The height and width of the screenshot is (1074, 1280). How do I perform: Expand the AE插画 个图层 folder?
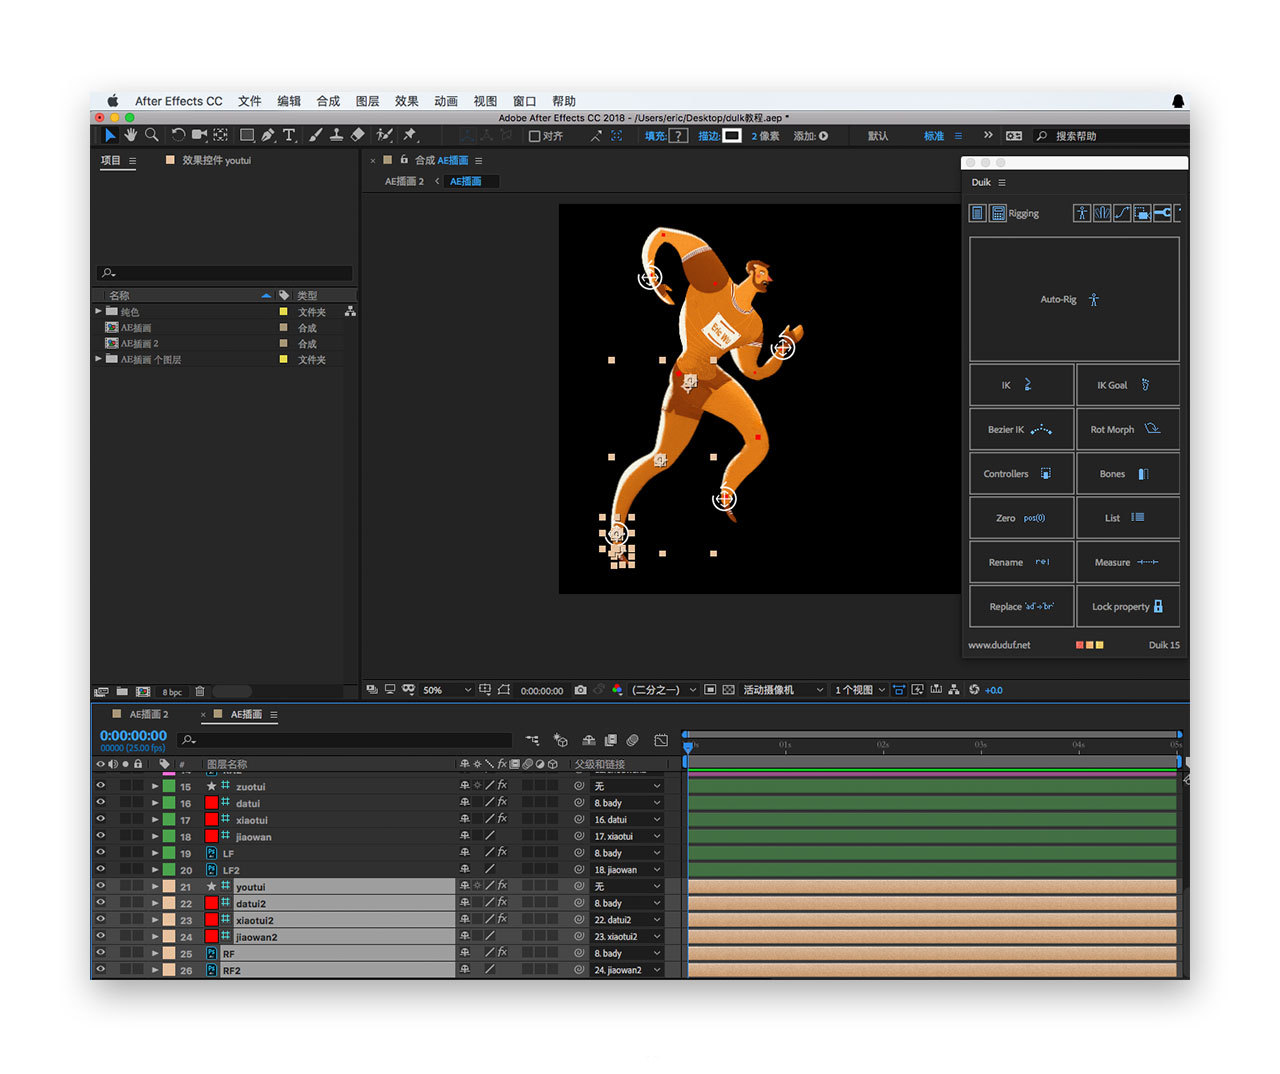tap(98, 358)
